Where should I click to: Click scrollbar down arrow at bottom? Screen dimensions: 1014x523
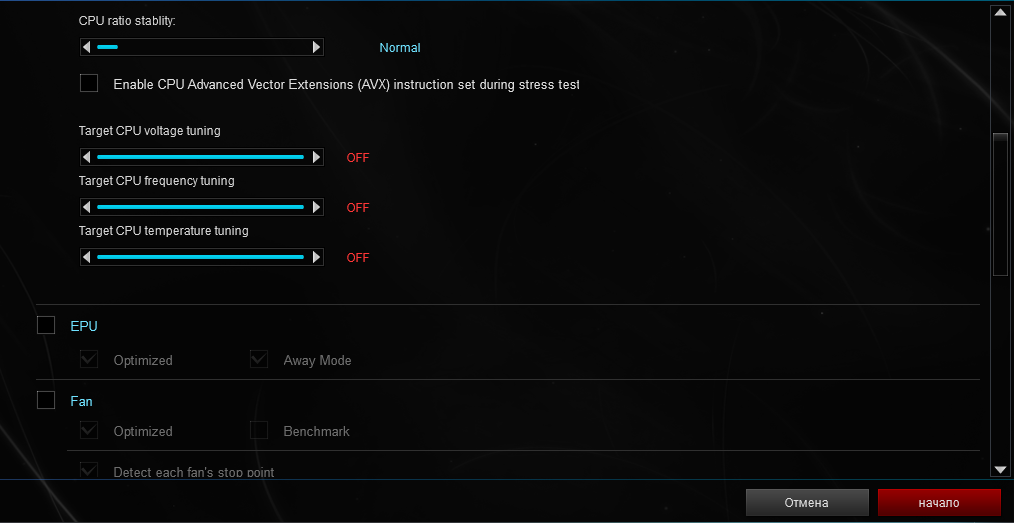tap(999, 469)
